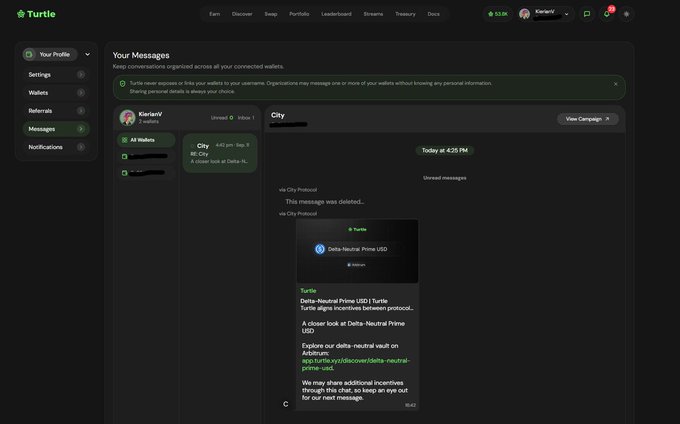Go to the Swap page

(x=271, y=14)
